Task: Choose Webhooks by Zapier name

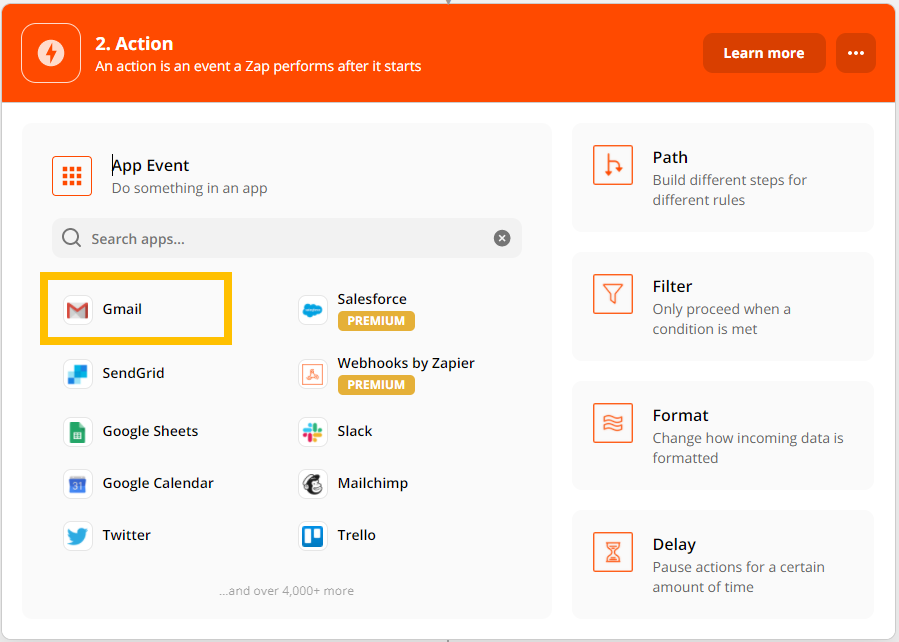Action: [406, 363]
